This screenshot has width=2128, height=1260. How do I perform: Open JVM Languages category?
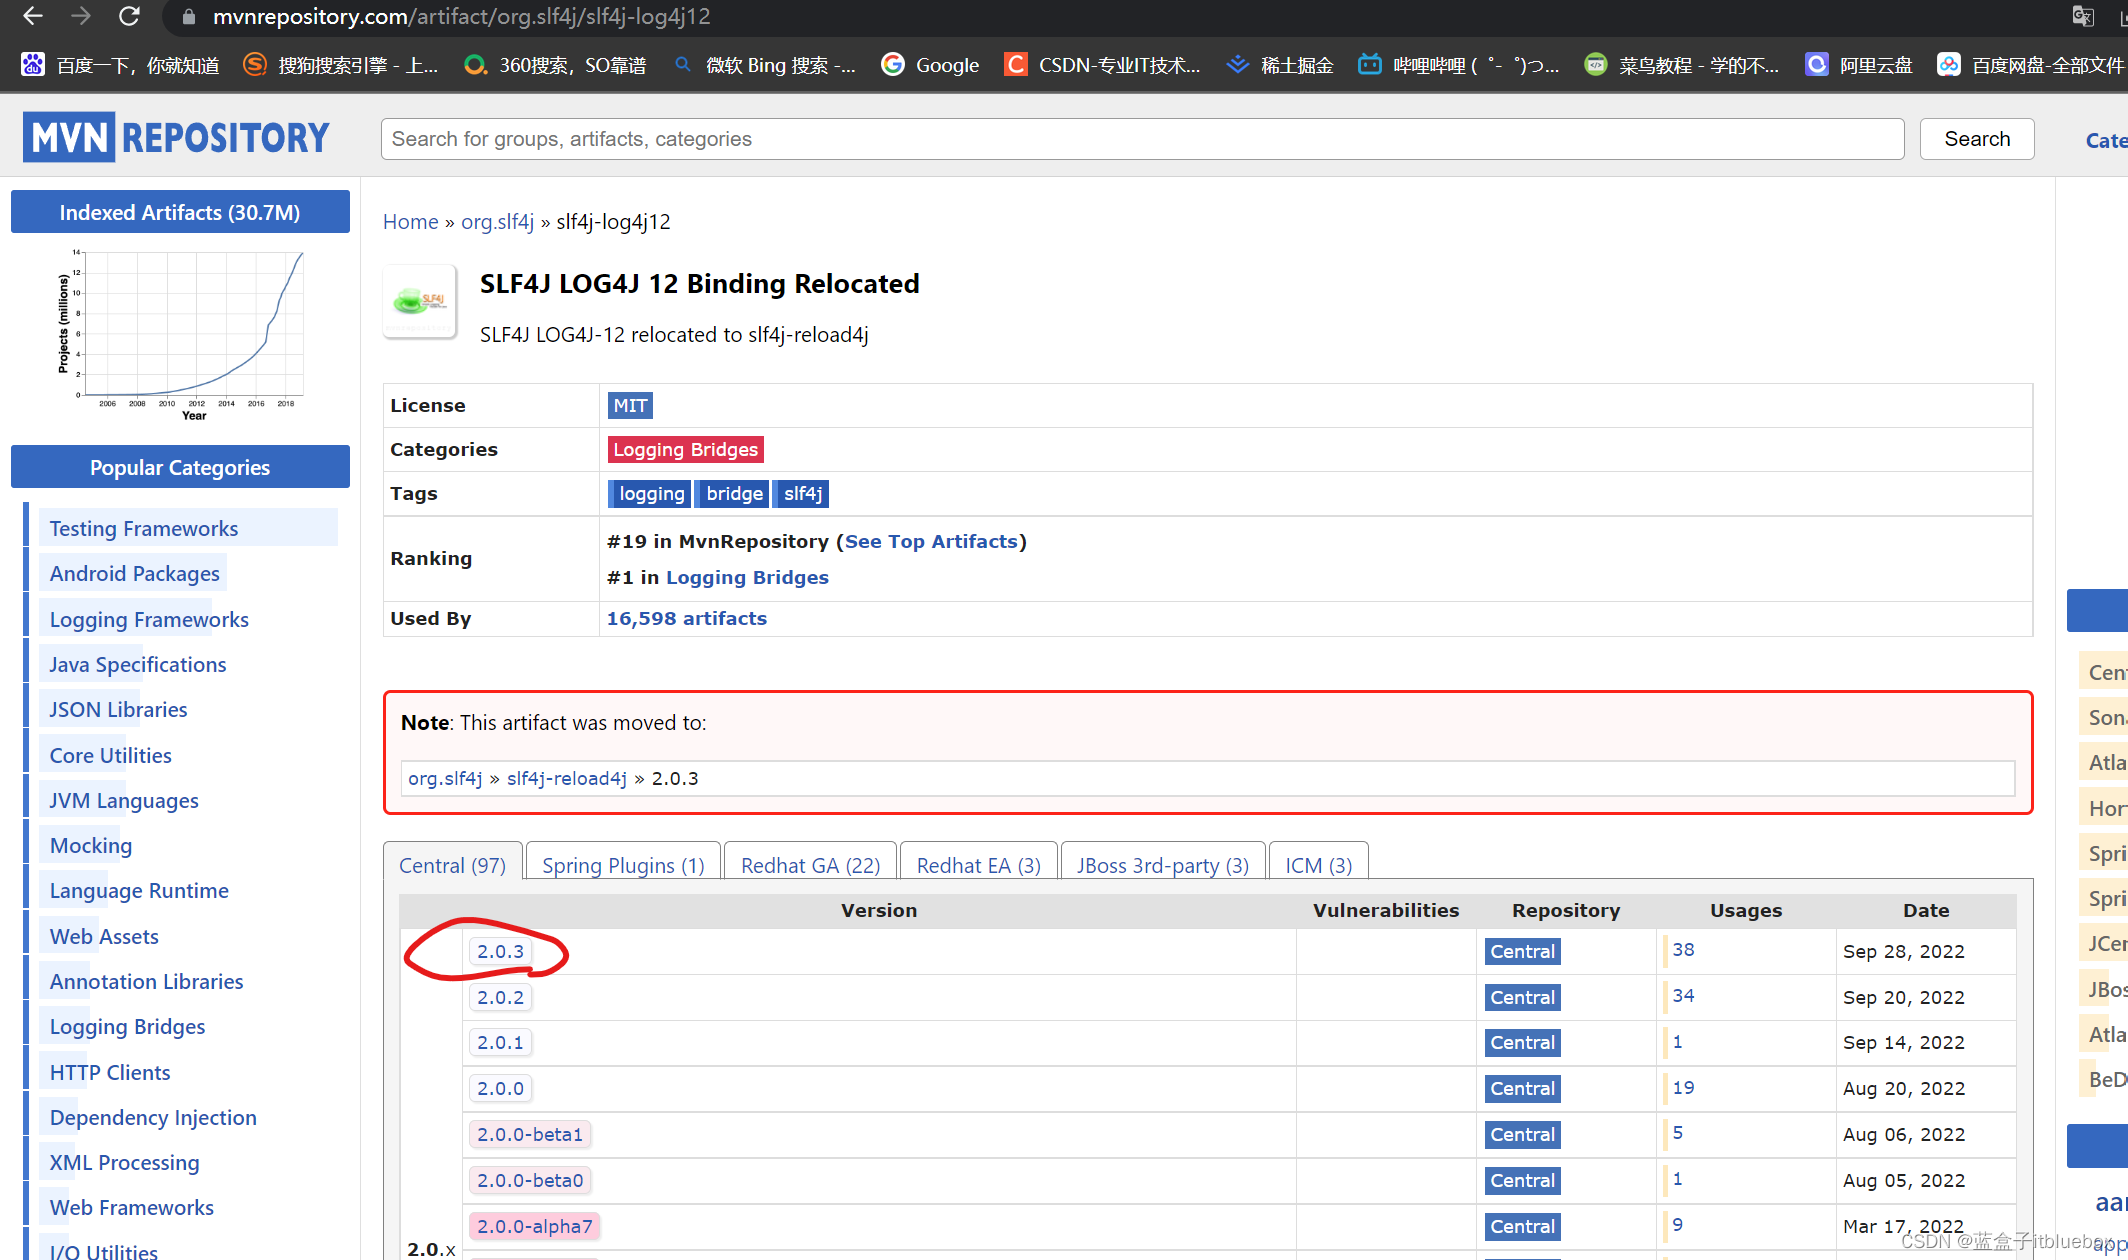(124, 800)
